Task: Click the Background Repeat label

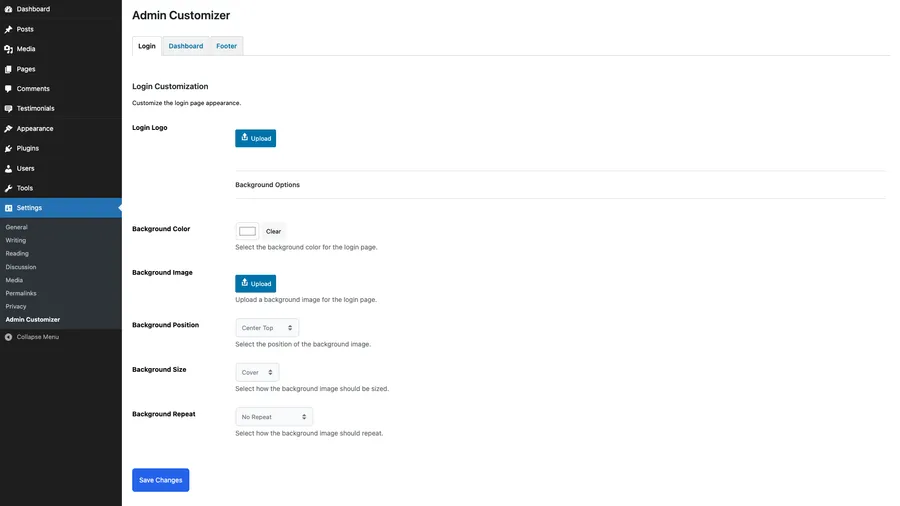Action: [x=164, y=414]
